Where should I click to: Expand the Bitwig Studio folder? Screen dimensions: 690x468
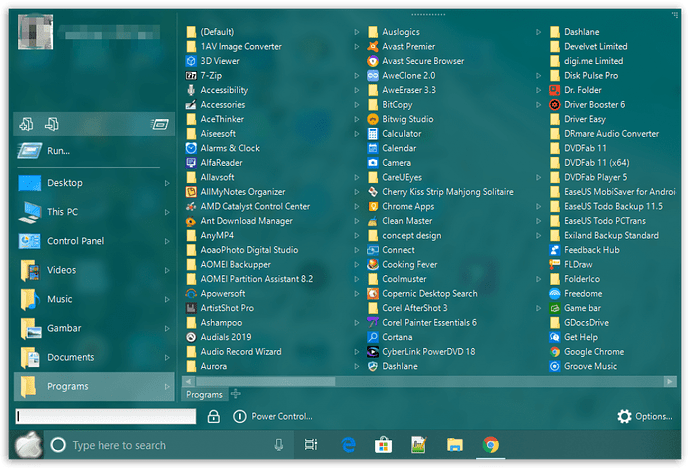[x=357, y=119]
